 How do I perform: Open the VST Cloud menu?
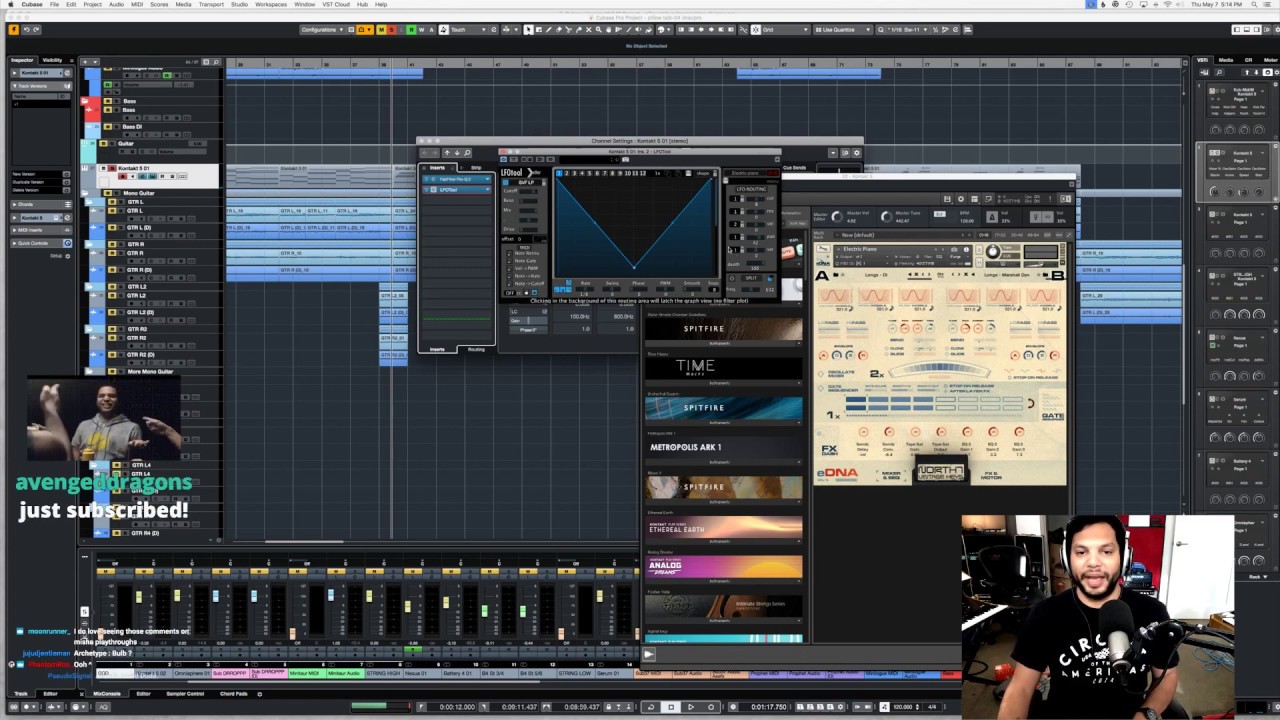[x=337, y=4]
